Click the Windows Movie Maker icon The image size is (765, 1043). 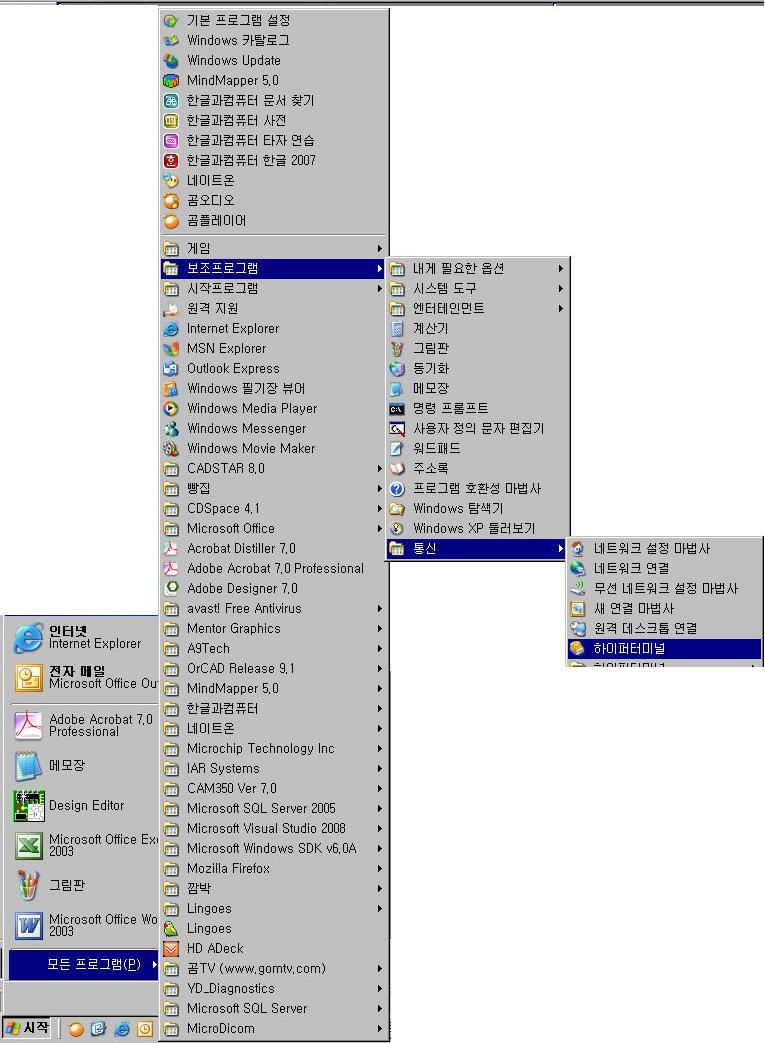[x=171, y=448]
